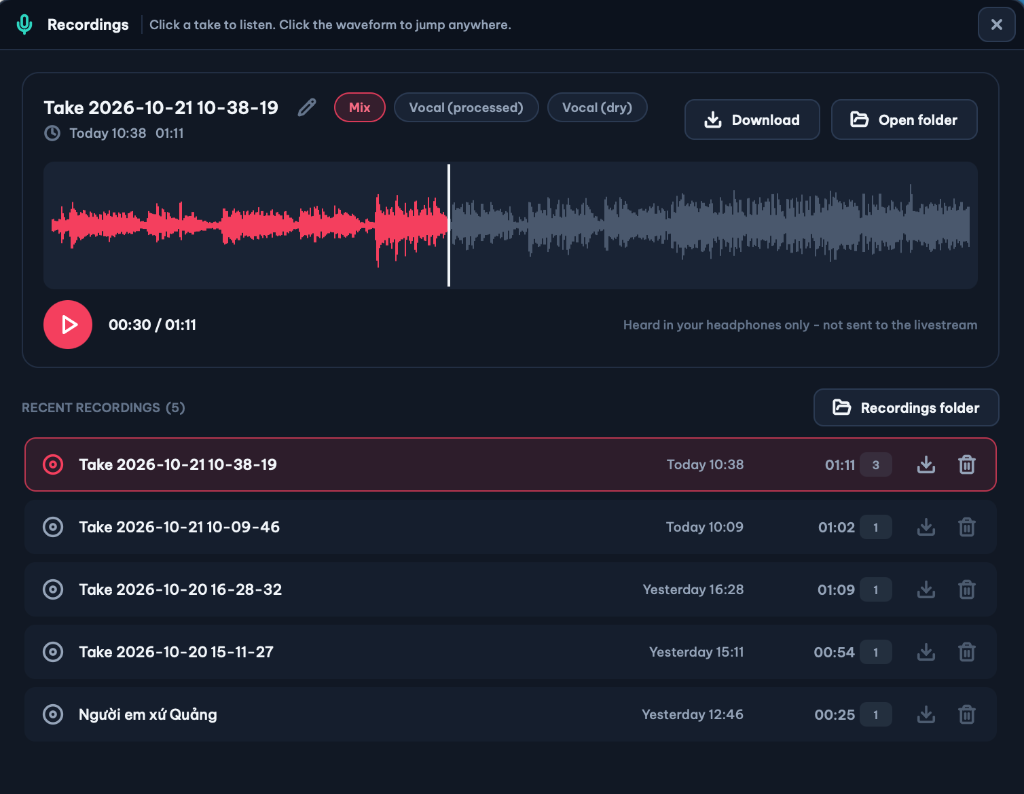Image resolution: width=1024 pixels, height=794 pixels.
Task: Switch to the Mix track
Action: (x=360, y=107)
